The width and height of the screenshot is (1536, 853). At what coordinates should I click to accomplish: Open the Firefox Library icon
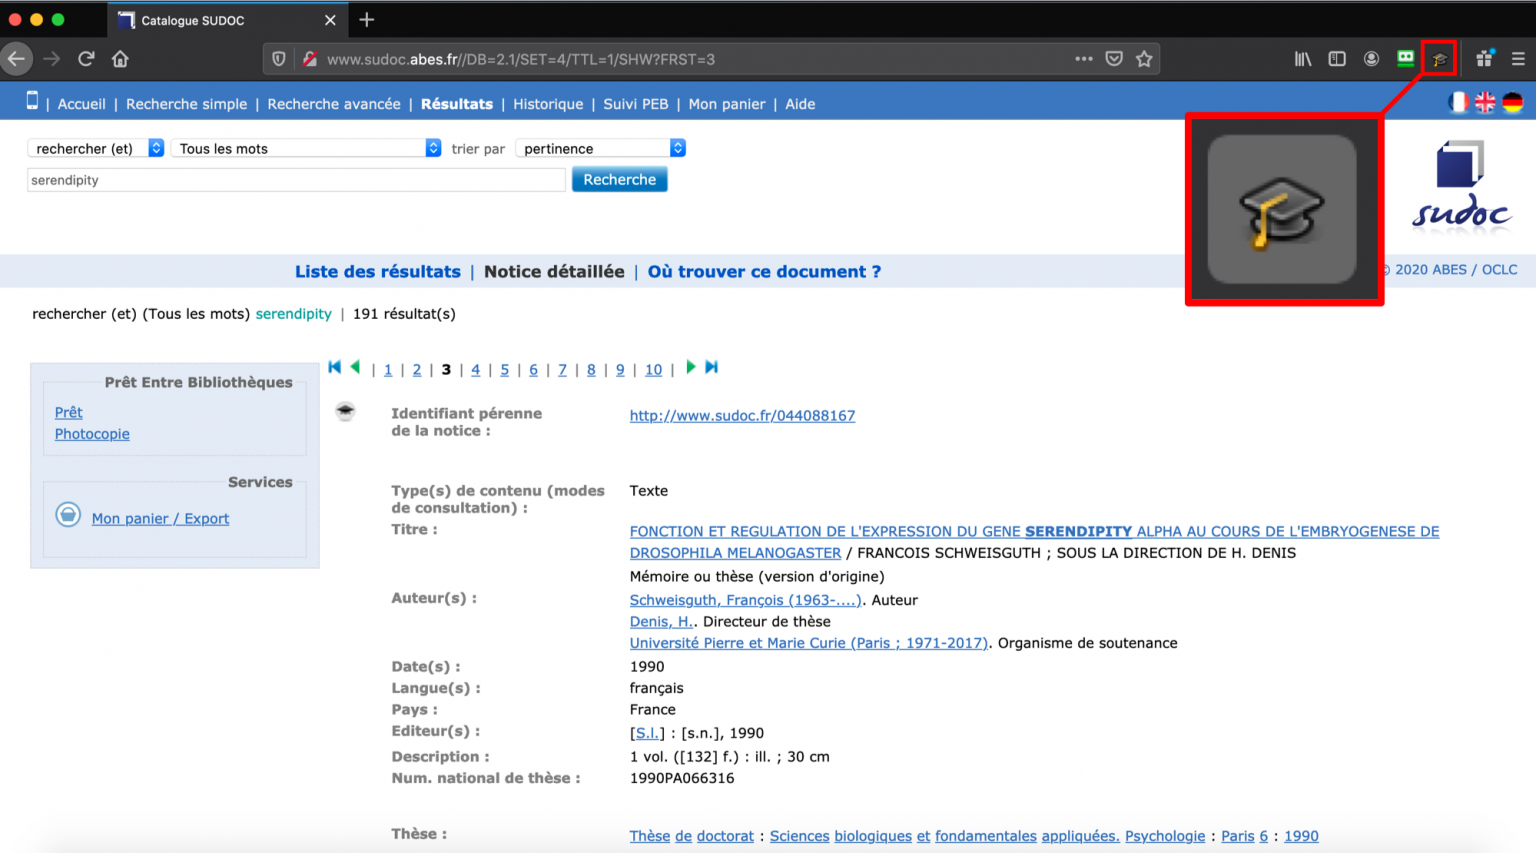point(1302,58)
